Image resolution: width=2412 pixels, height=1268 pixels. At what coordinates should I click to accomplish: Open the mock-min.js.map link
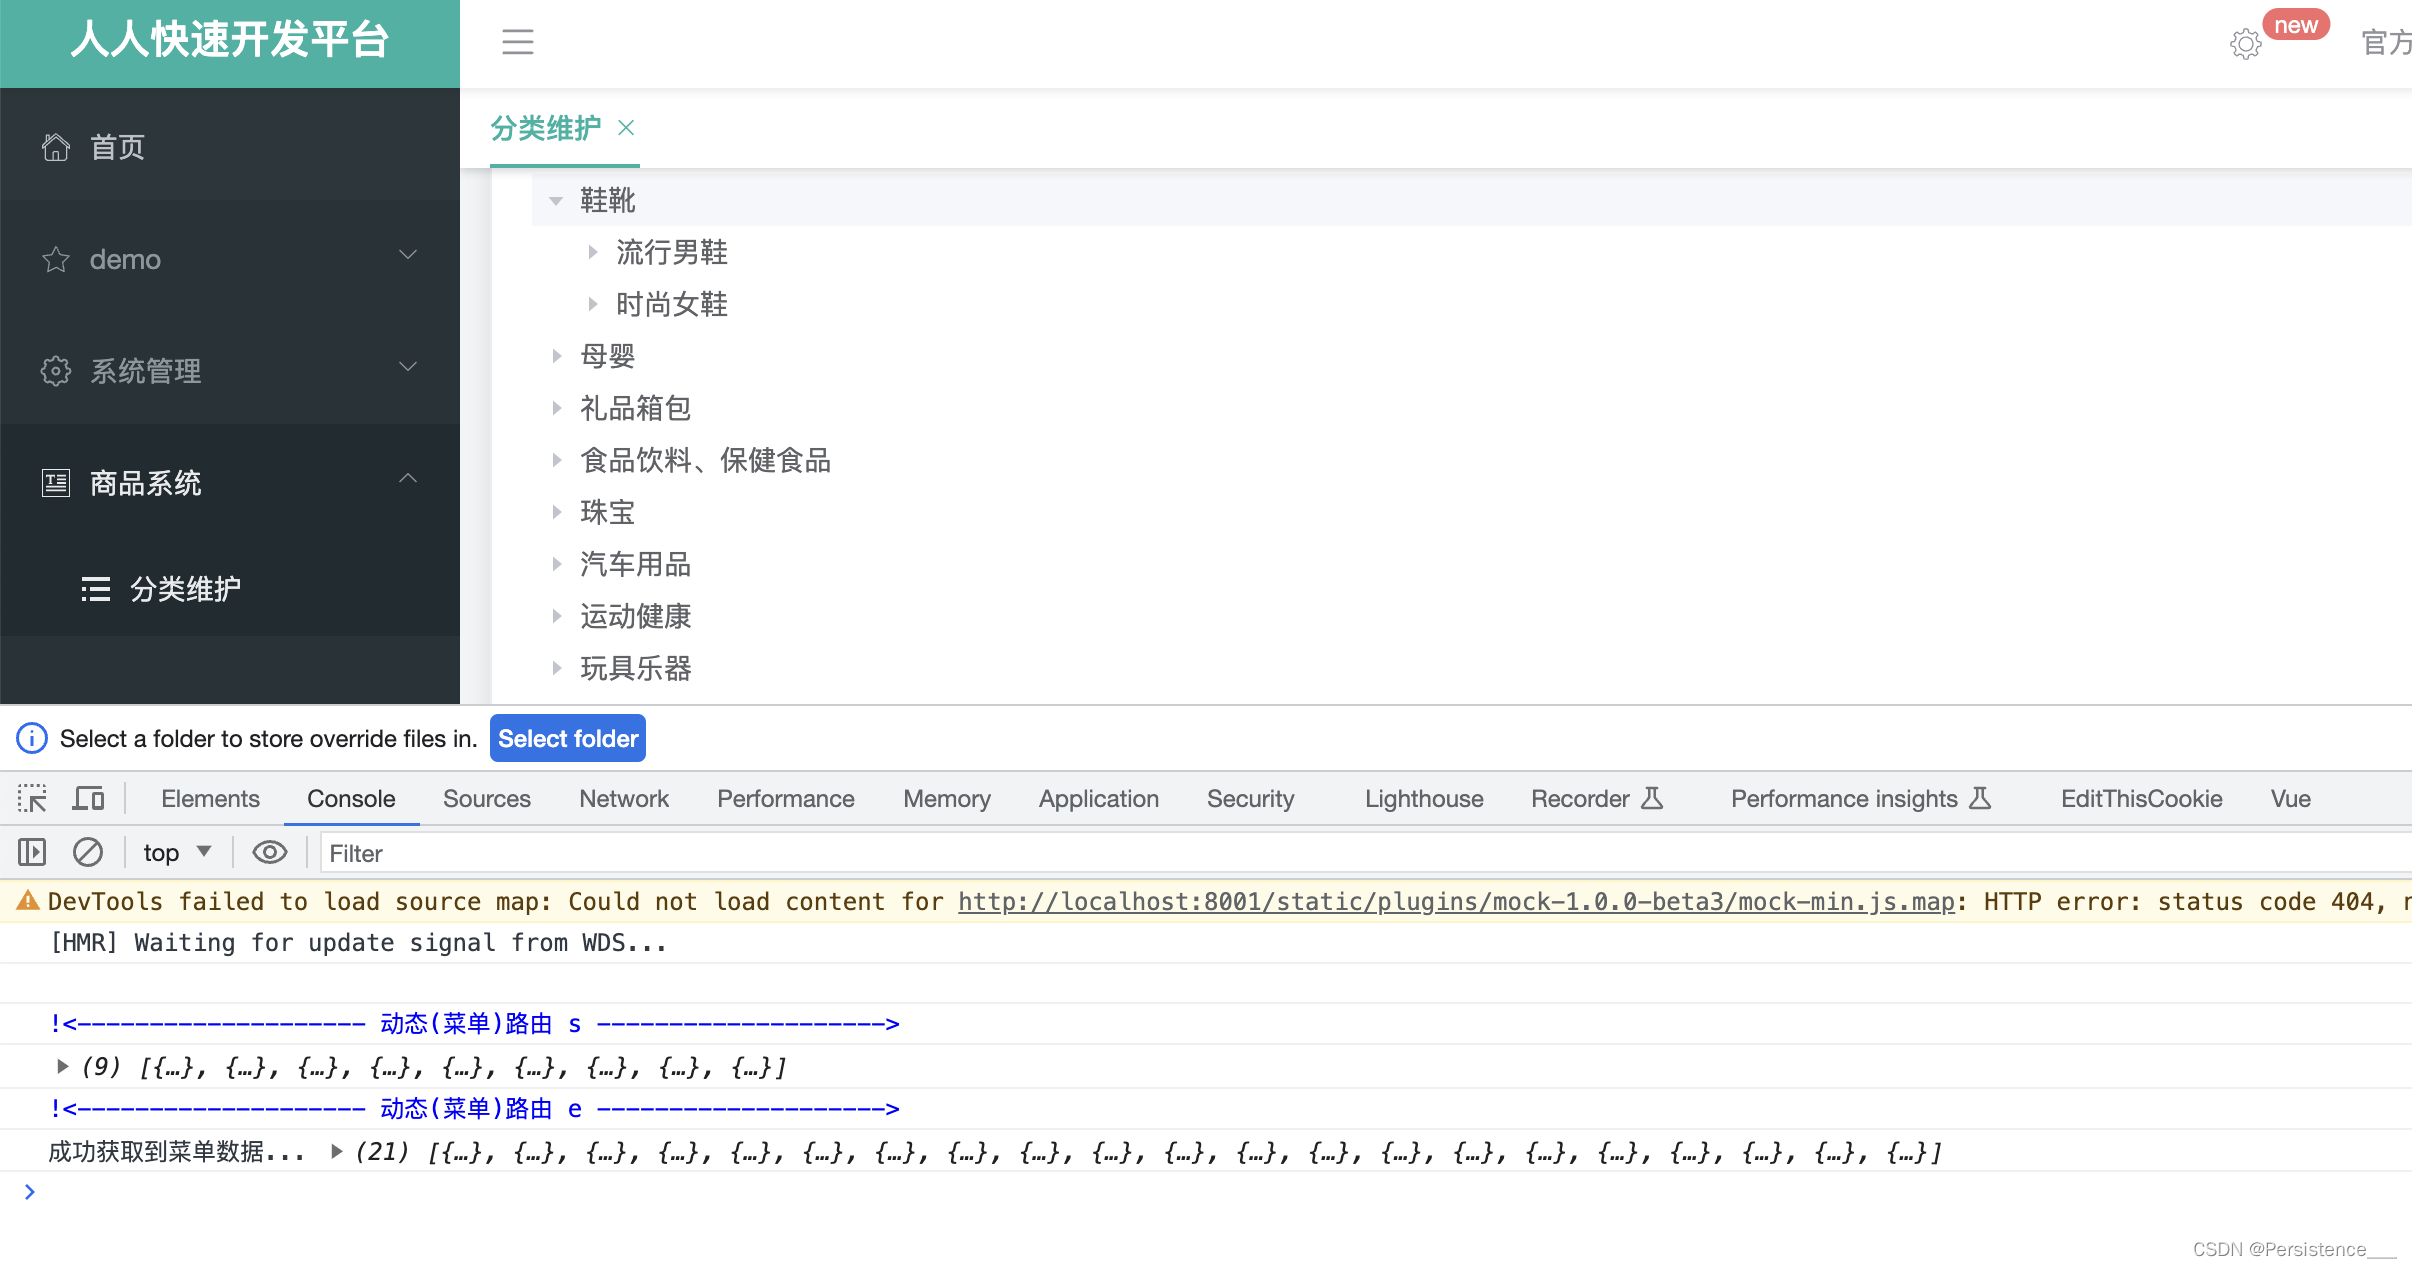point(1456,901)
